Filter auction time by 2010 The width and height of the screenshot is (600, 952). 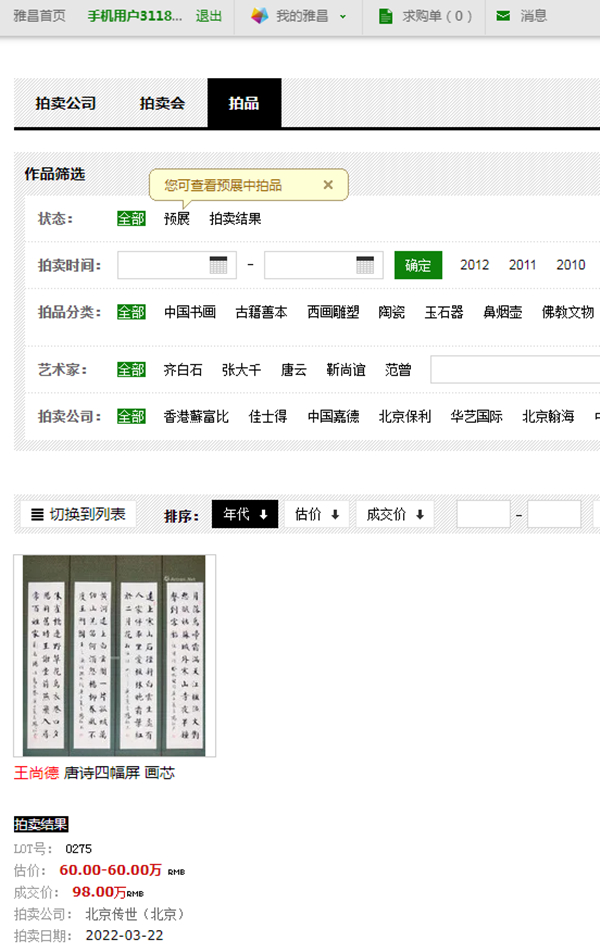coord(571,265)
